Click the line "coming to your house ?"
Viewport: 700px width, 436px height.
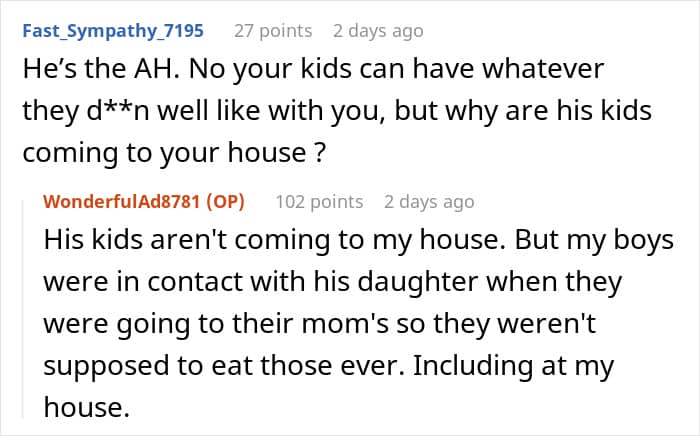(x=175, y=153)
